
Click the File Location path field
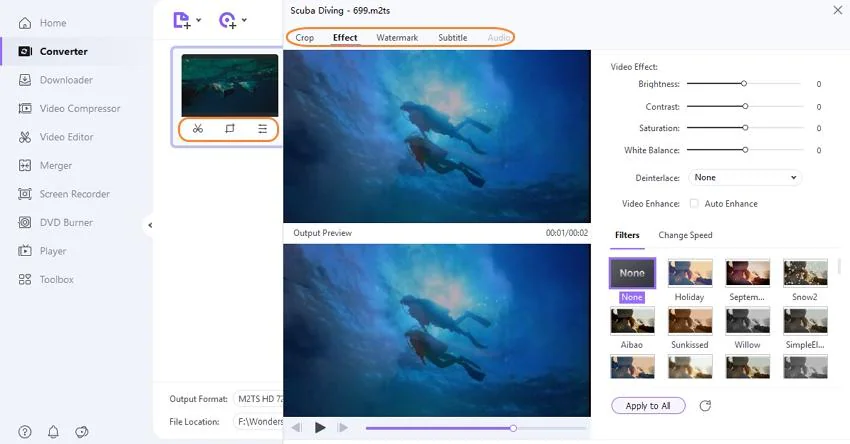point(259,421)
